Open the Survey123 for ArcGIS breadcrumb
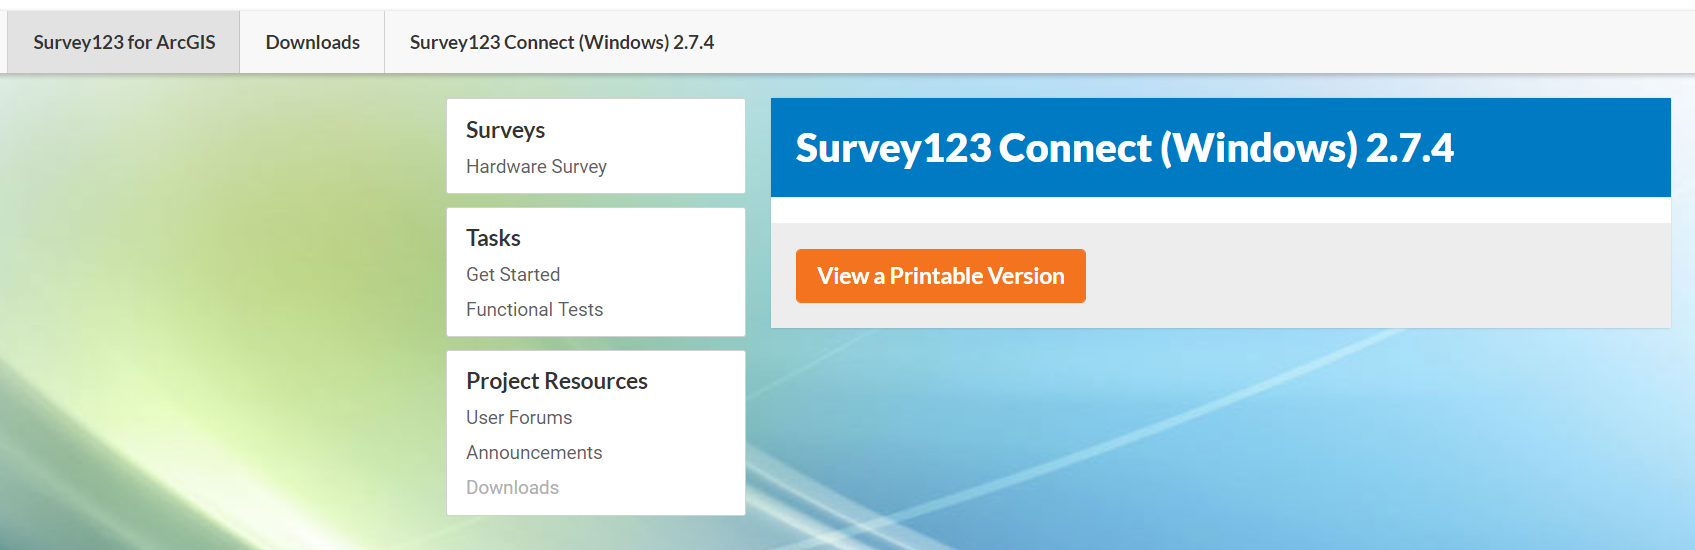Viewport: 1695px width, 550px height. pyautogui.click(x=124, y=42)
